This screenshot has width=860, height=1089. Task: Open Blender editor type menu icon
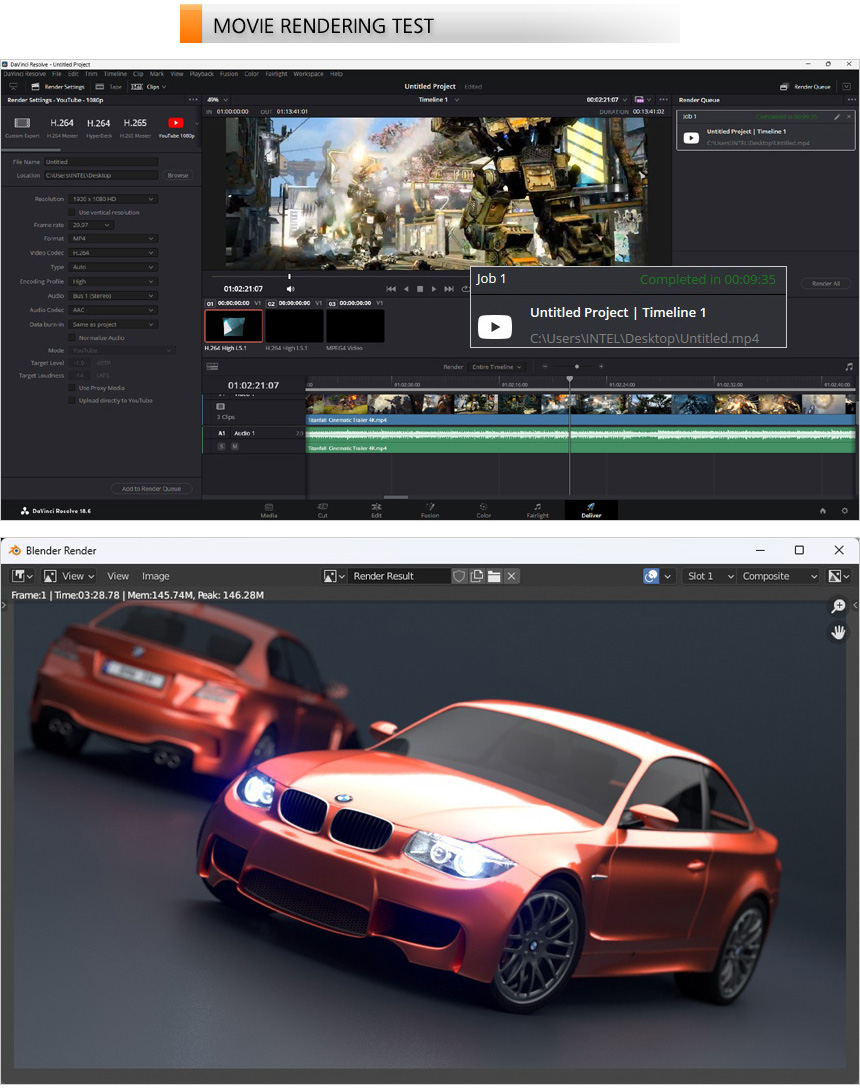point(22,576)
